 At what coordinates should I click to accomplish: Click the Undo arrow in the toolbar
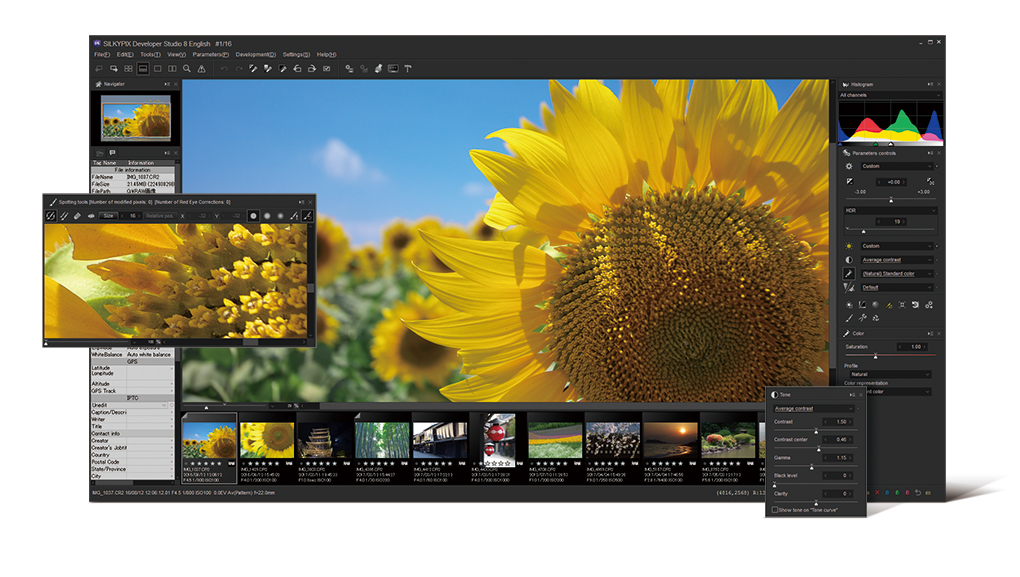click(223, 68)
